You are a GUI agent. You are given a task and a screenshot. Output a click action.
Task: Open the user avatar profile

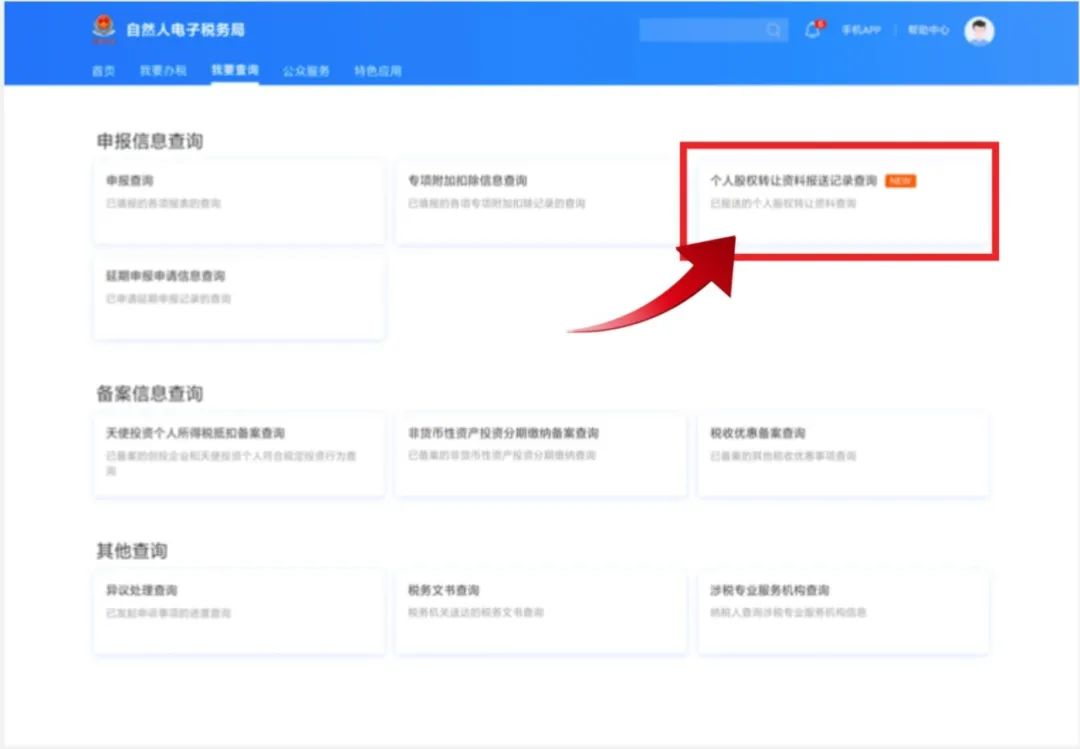coord(979,31)
